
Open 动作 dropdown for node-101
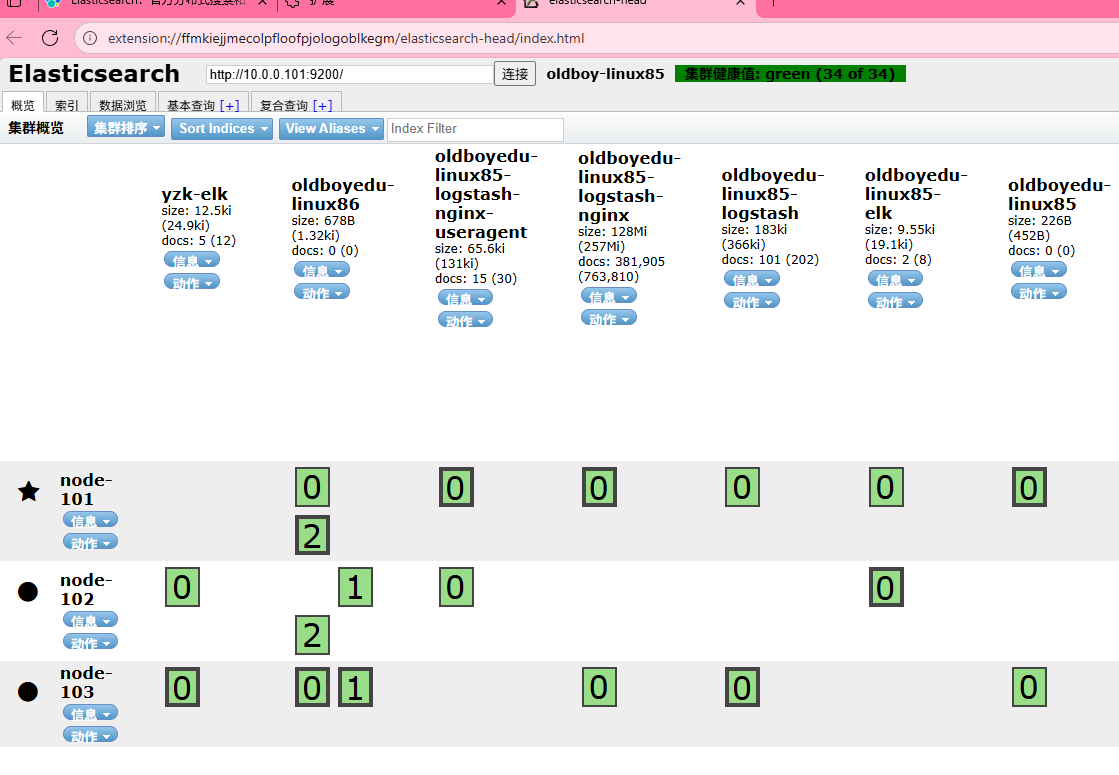point(91,542)
